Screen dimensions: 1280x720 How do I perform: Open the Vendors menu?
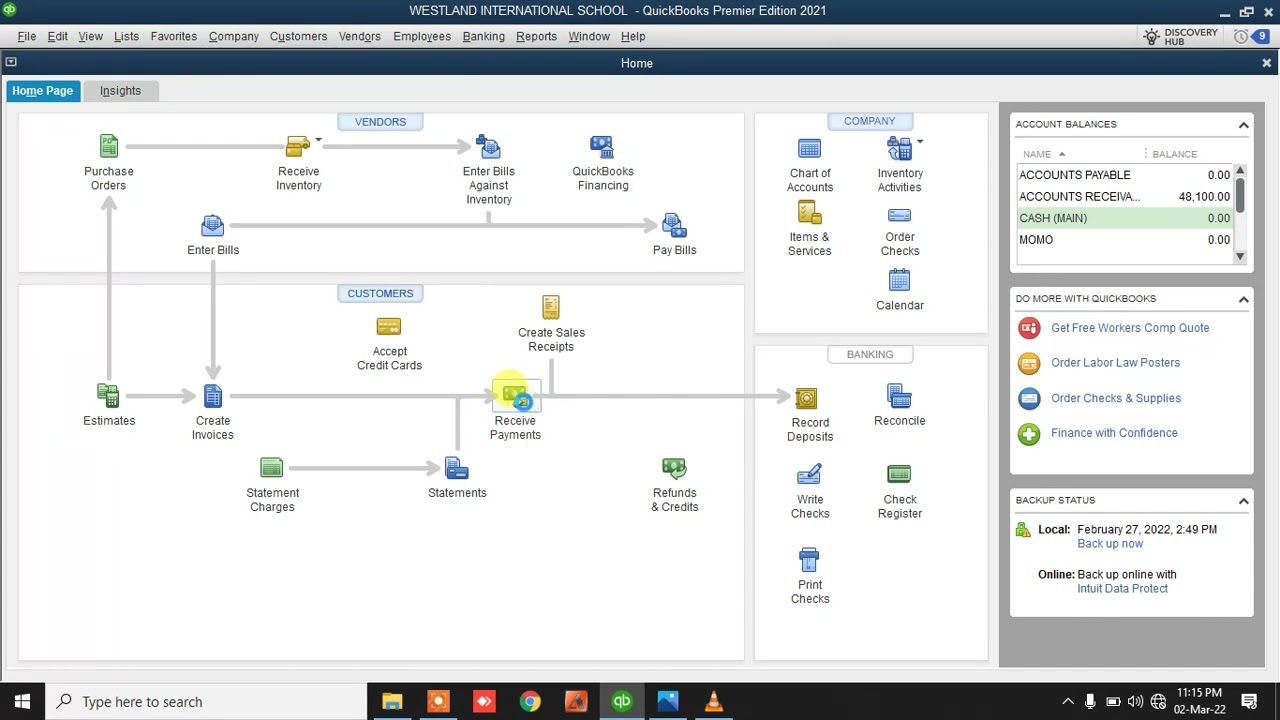359,36
